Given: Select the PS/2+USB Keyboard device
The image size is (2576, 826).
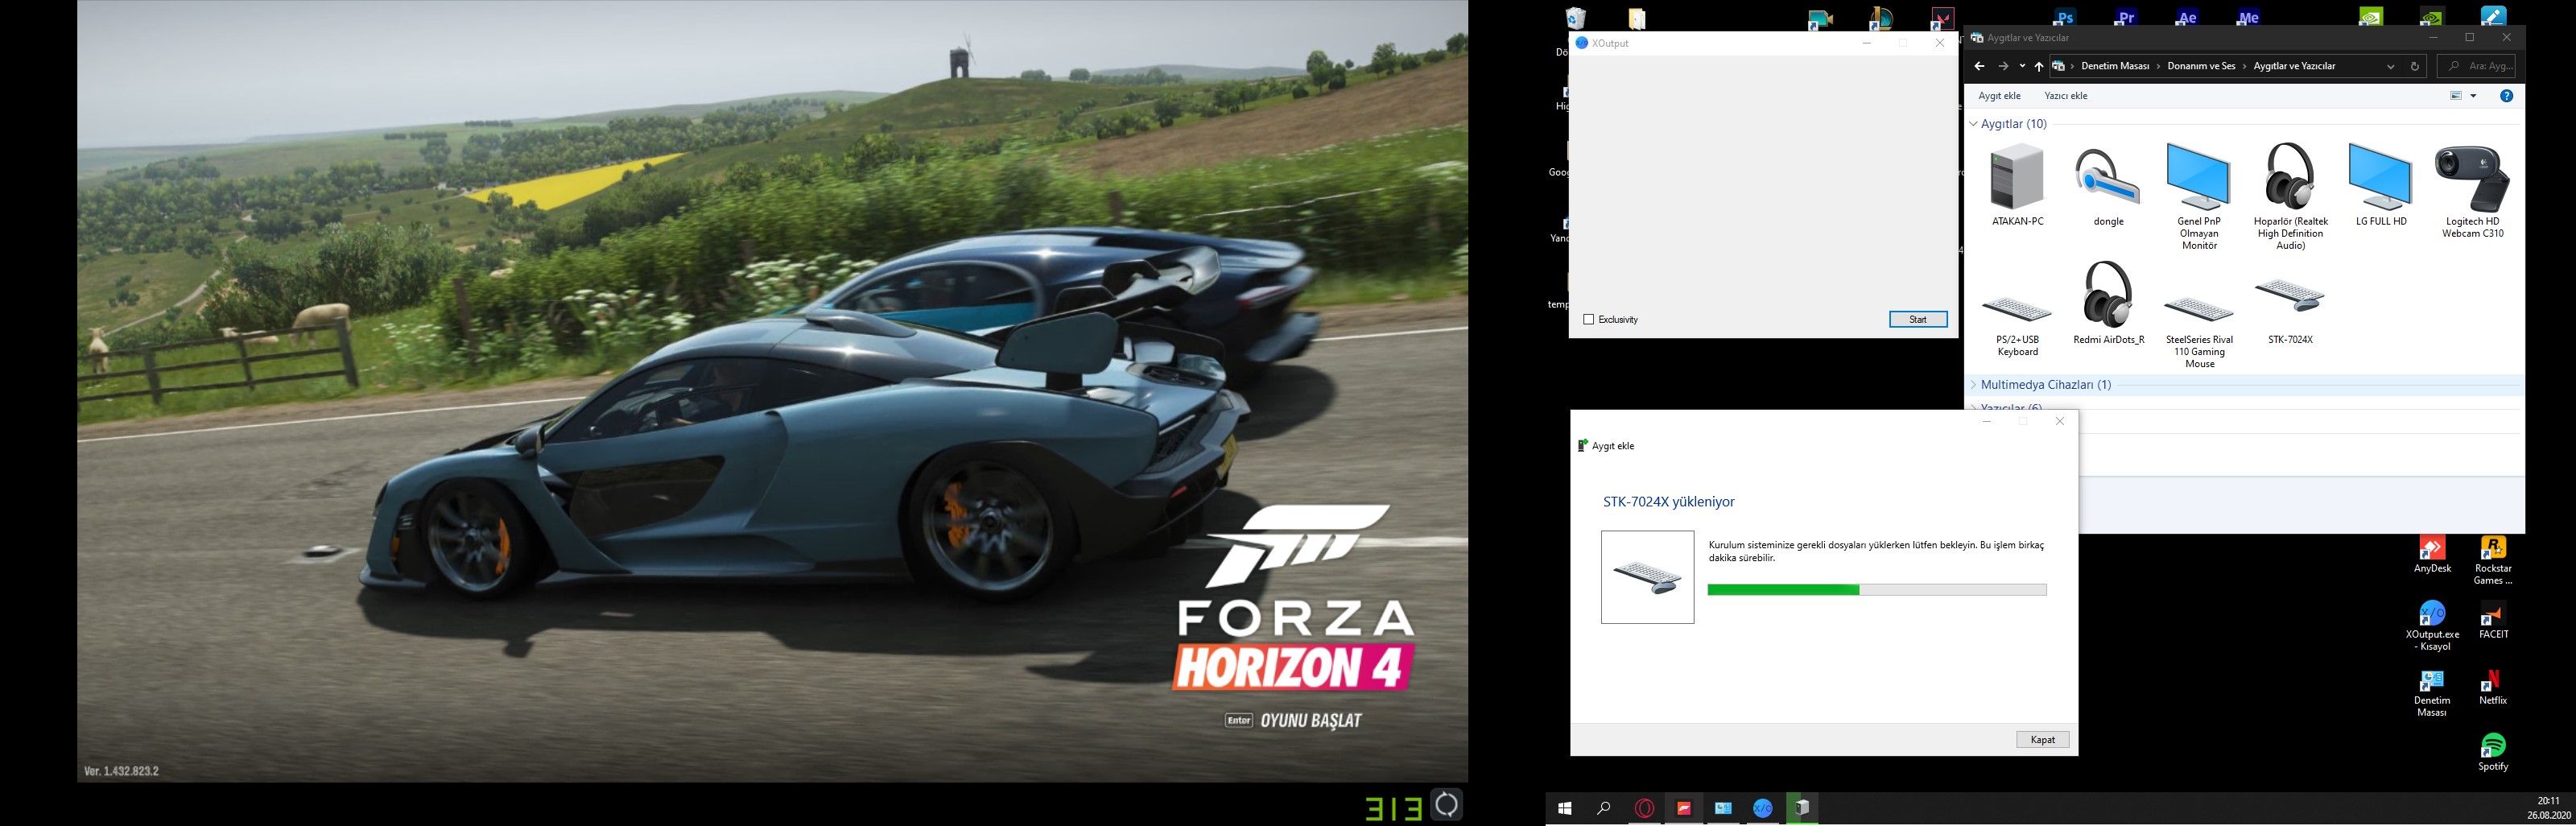Looking at the screenshot, I should (x=2017, y=310).
